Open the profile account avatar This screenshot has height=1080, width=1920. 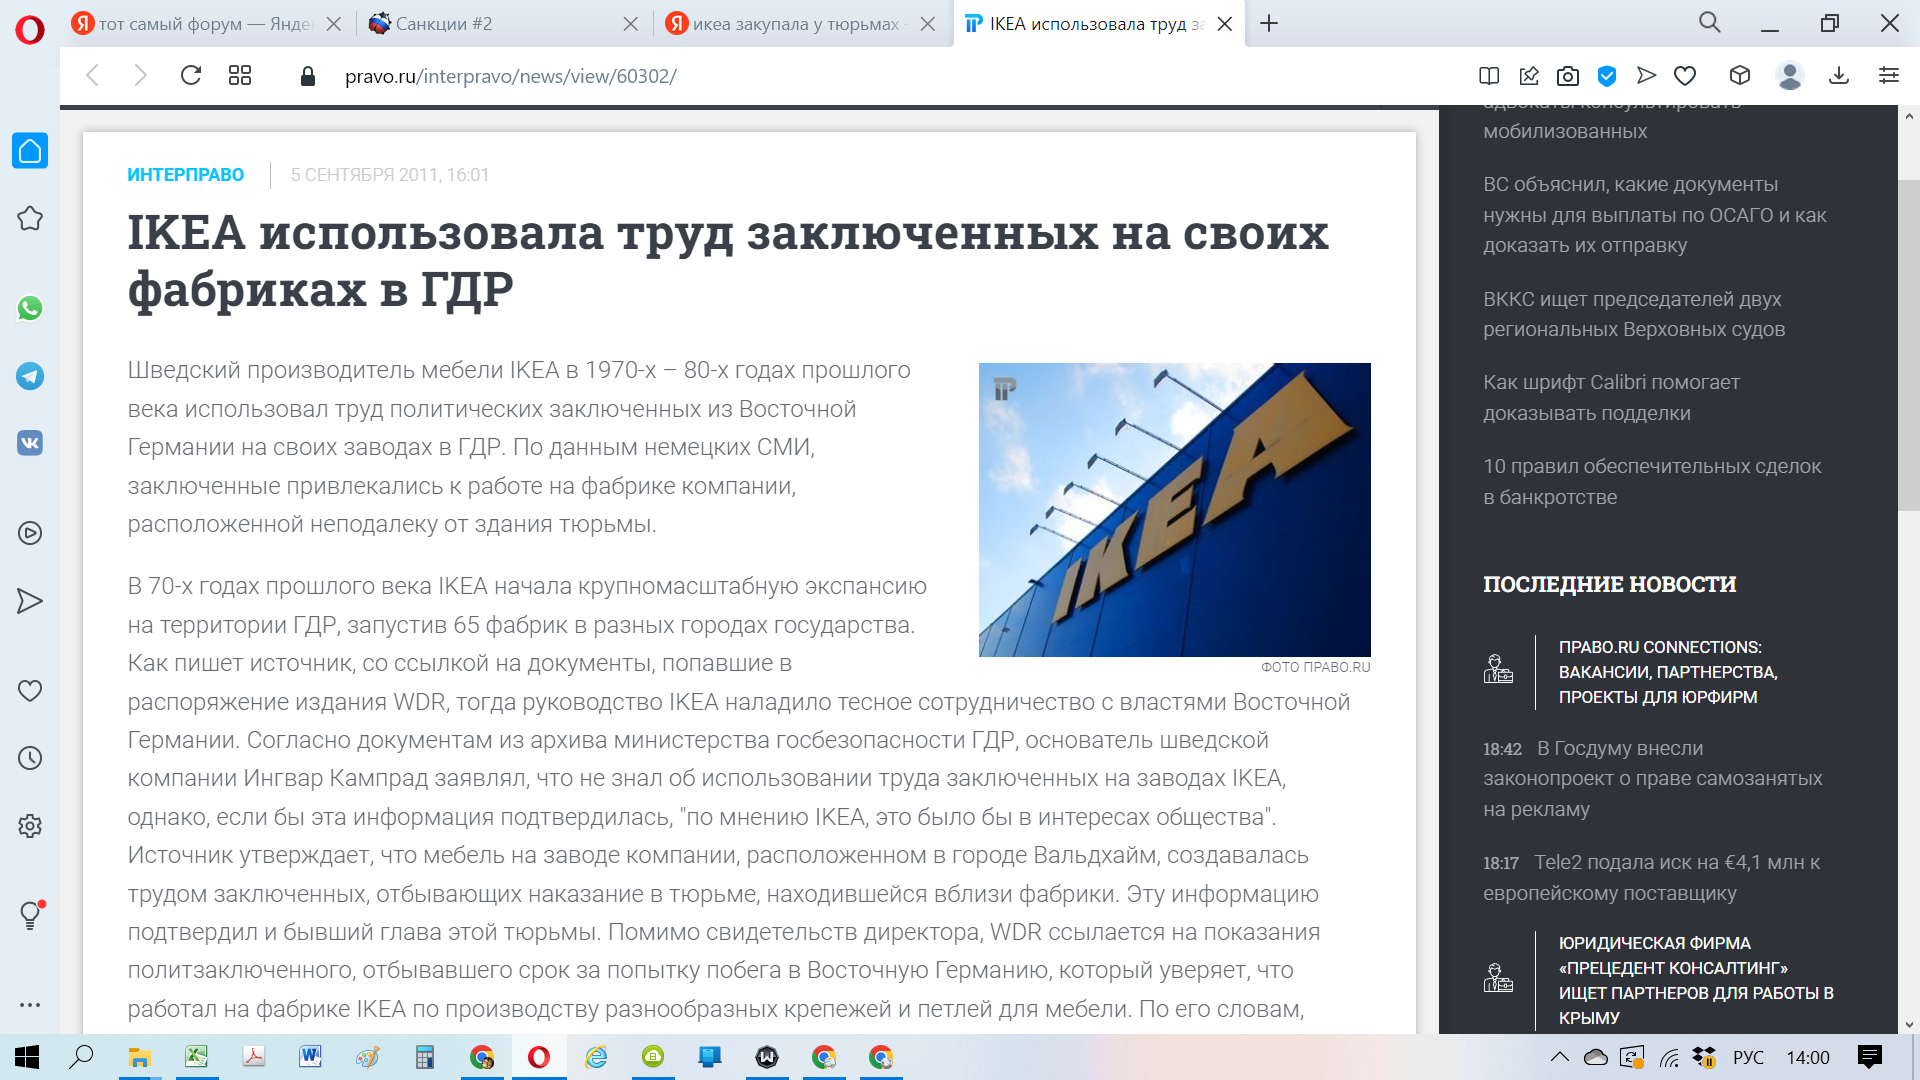[1790, 76]
